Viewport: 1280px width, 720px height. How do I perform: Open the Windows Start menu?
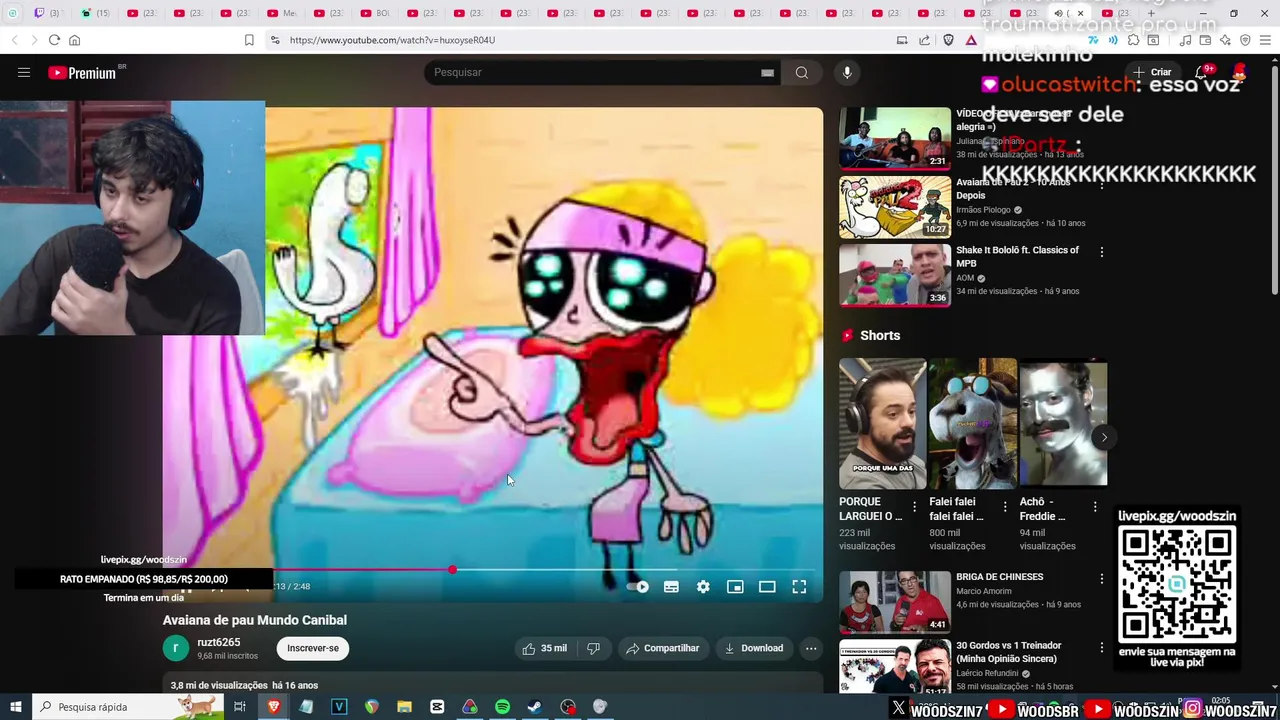15,707
